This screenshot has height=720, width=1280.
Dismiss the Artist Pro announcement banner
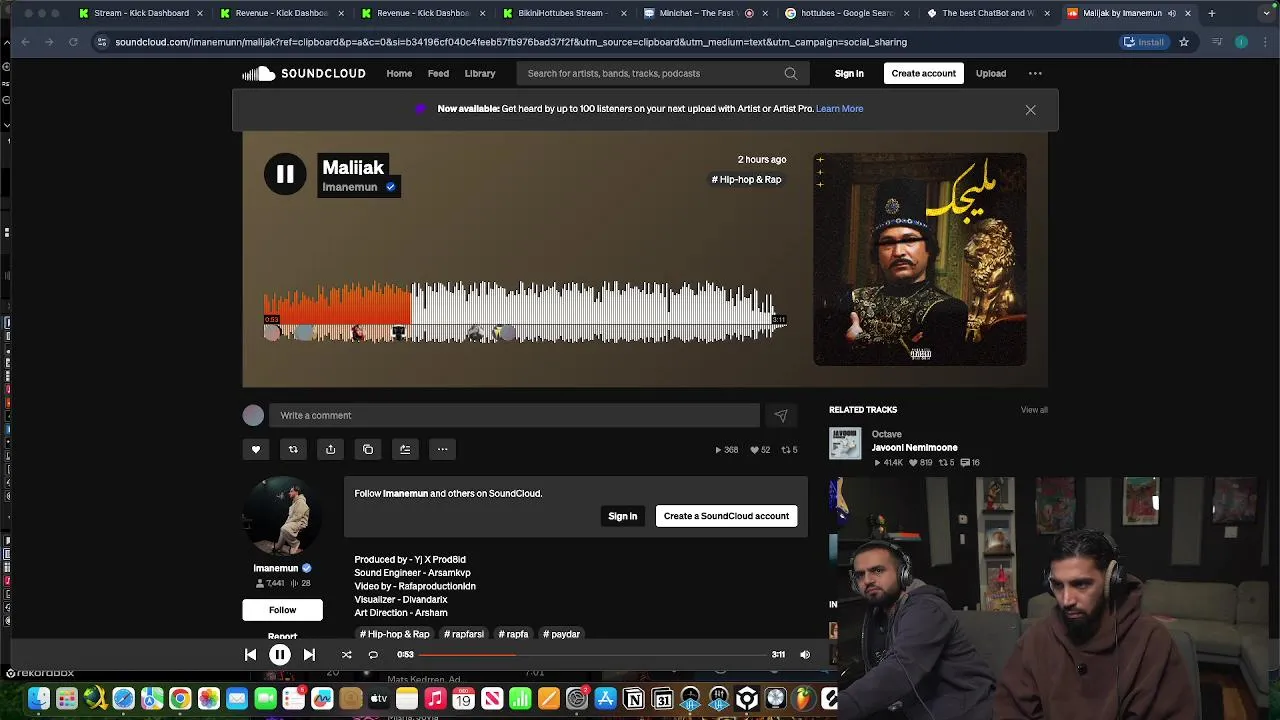click(x=1030, y=110)
